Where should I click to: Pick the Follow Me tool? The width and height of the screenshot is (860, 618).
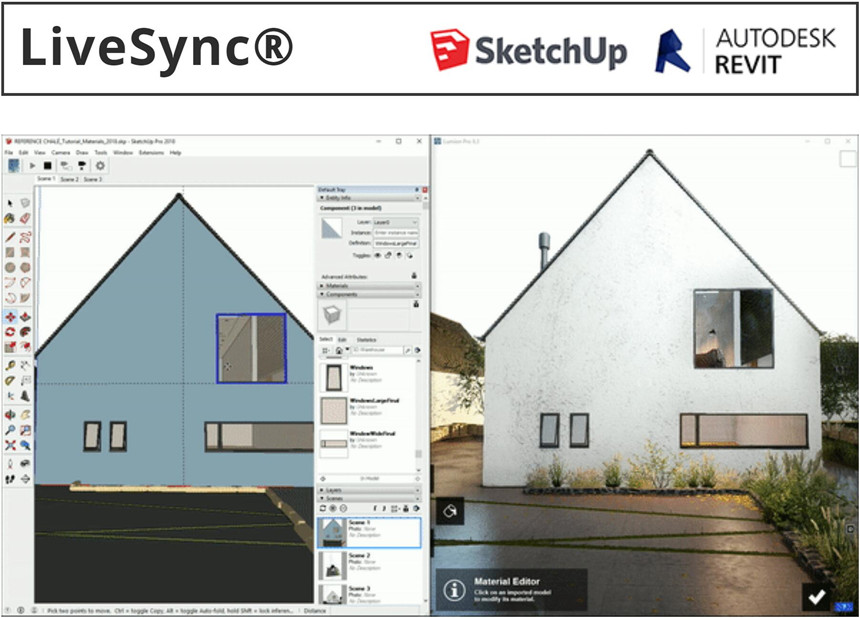[x=25, y=332]
